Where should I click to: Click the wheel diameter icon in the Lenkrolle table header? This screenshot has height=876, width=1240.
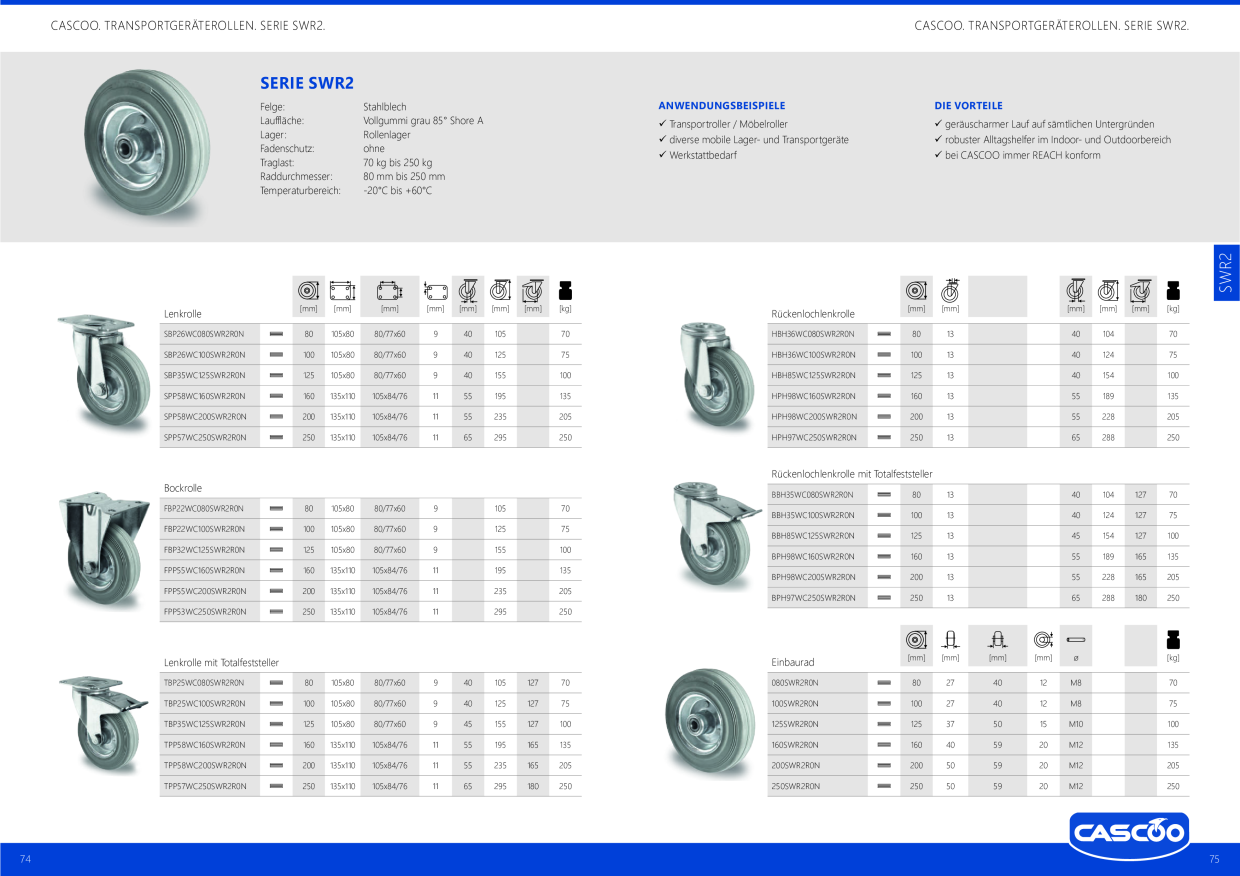[308, 290]
